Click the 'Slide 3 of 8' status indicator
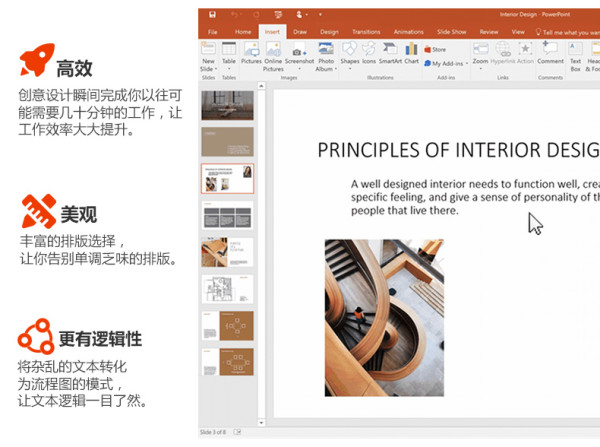This screenshot has width=600, height=447. (x=213, y=432)
